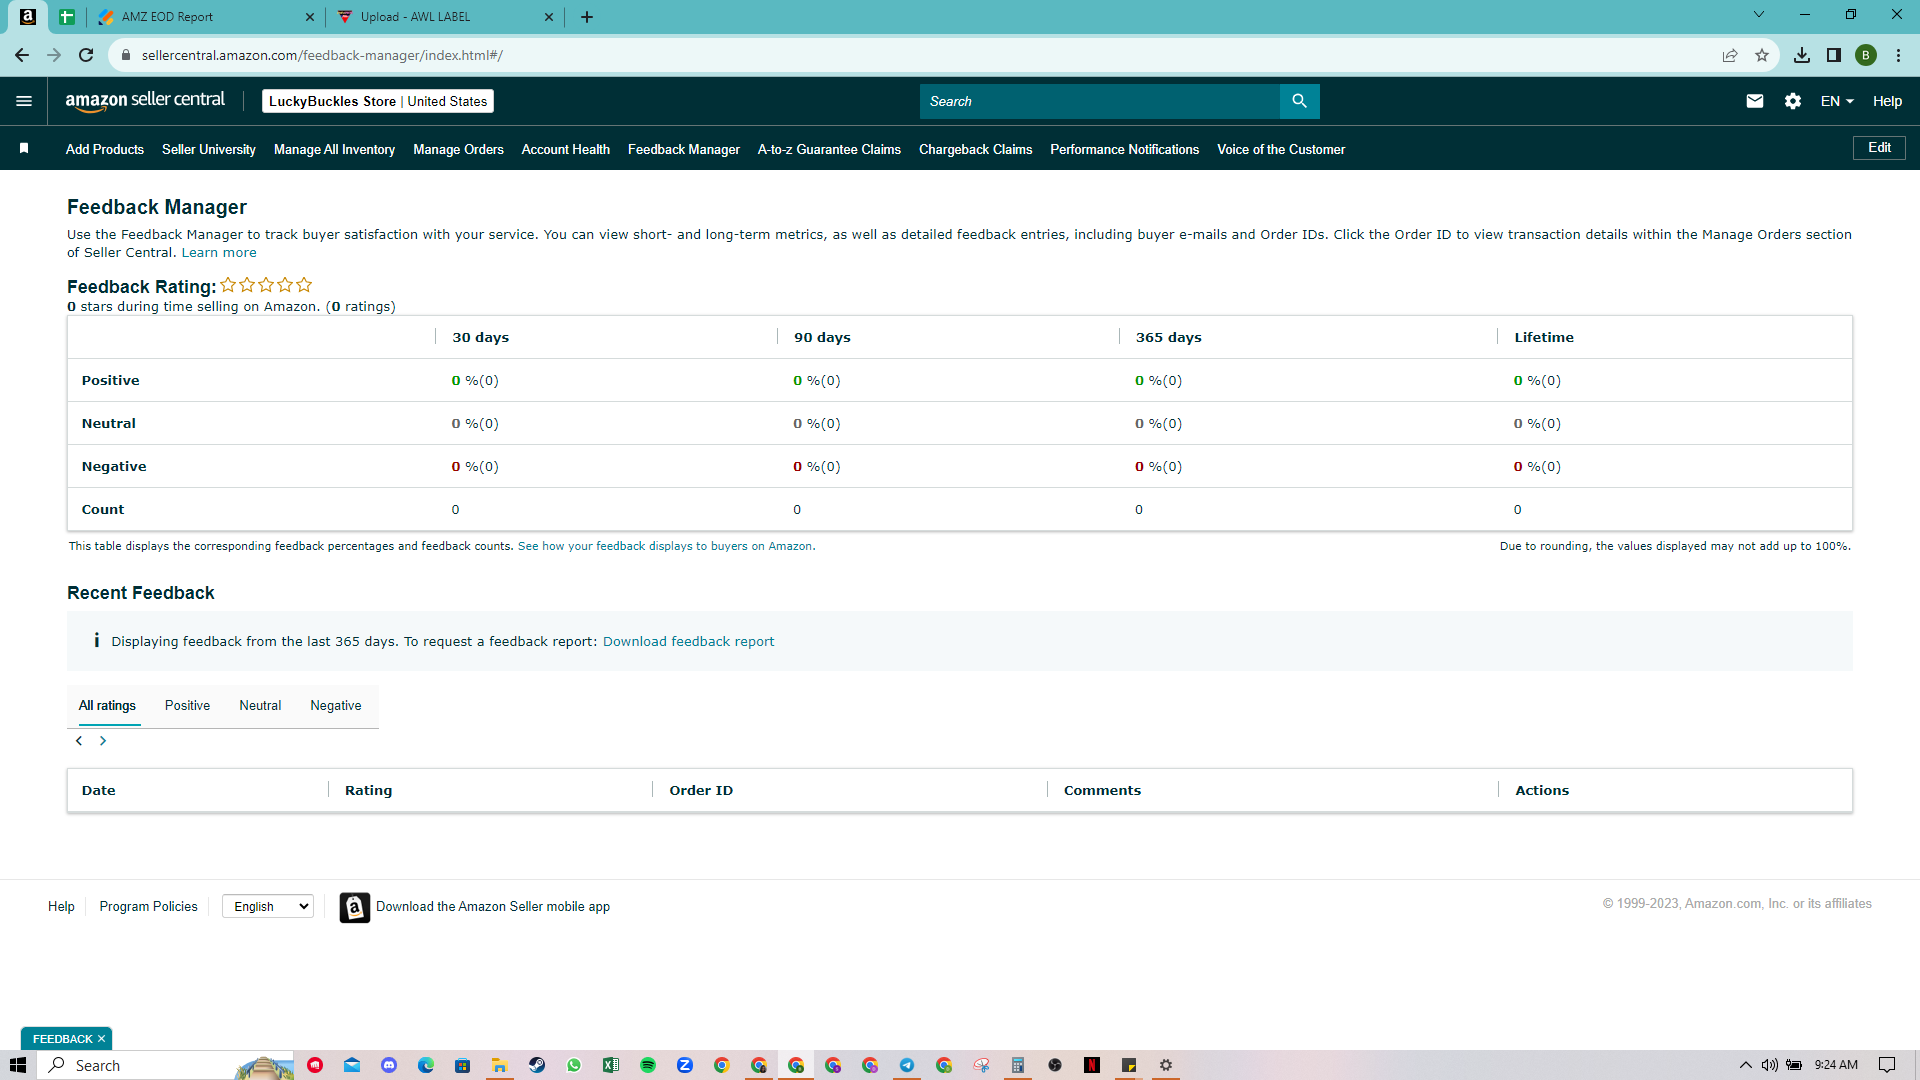
Task: Open Chargeback Claims in the nav bar
Action: point(975,149)
